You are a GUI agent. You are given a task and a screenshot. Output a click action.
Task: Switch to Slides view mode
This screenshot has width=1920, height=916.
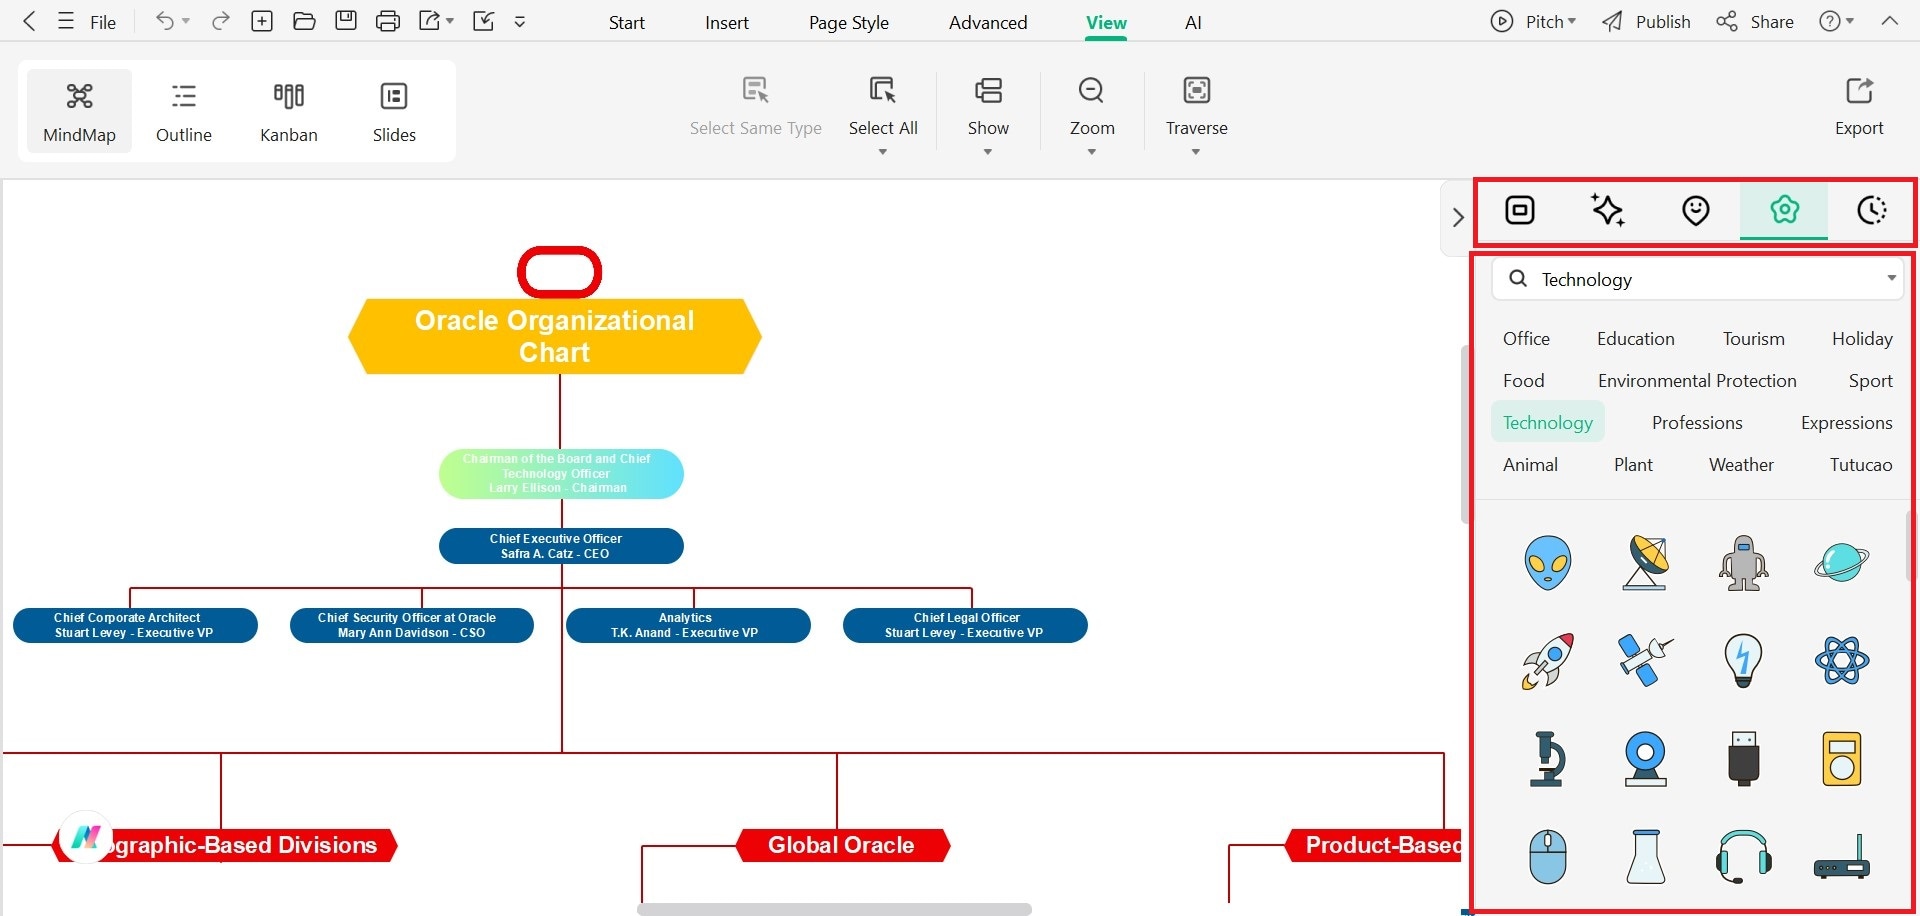point(394,111)
